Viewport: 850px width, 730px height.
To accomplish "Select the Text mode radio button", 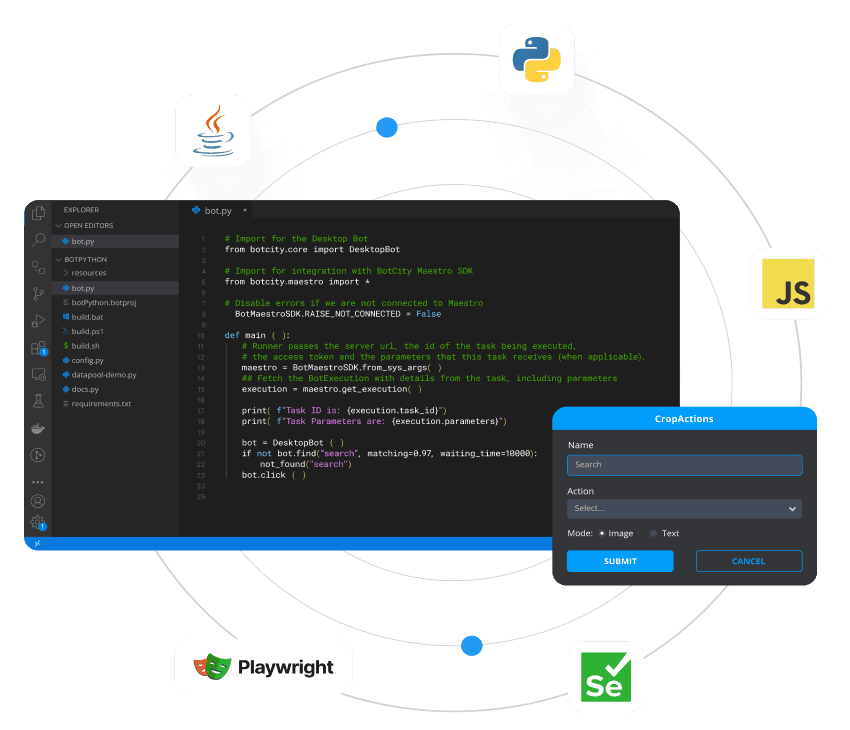I will click(654, 533).
